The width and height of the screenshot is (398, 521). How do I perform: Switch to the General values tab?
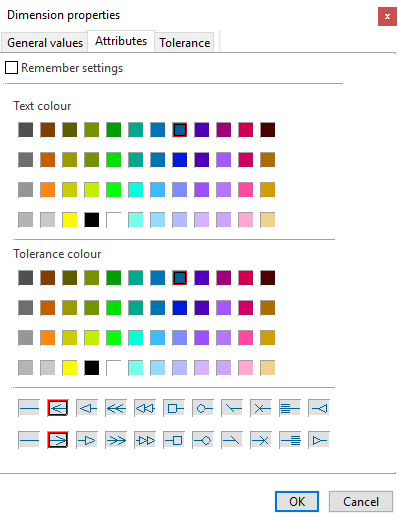pyautogui.click(x=45, y=43)
